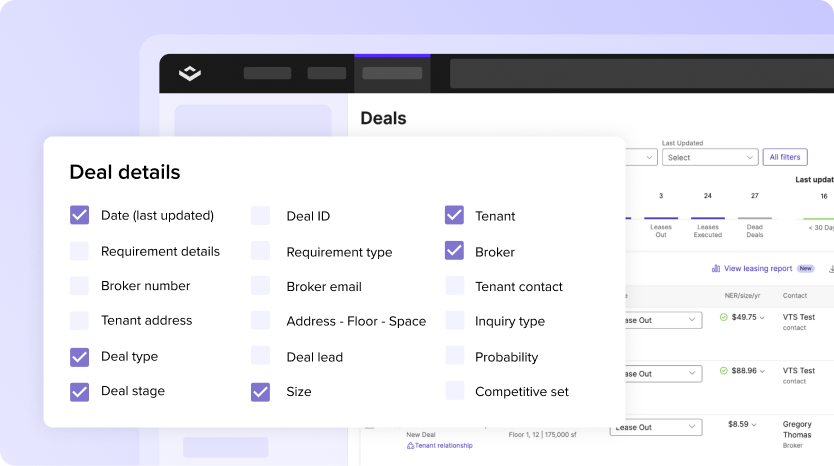Enable the Competitive set checkbox
This screenshot has height=466, width=834.
455,391
